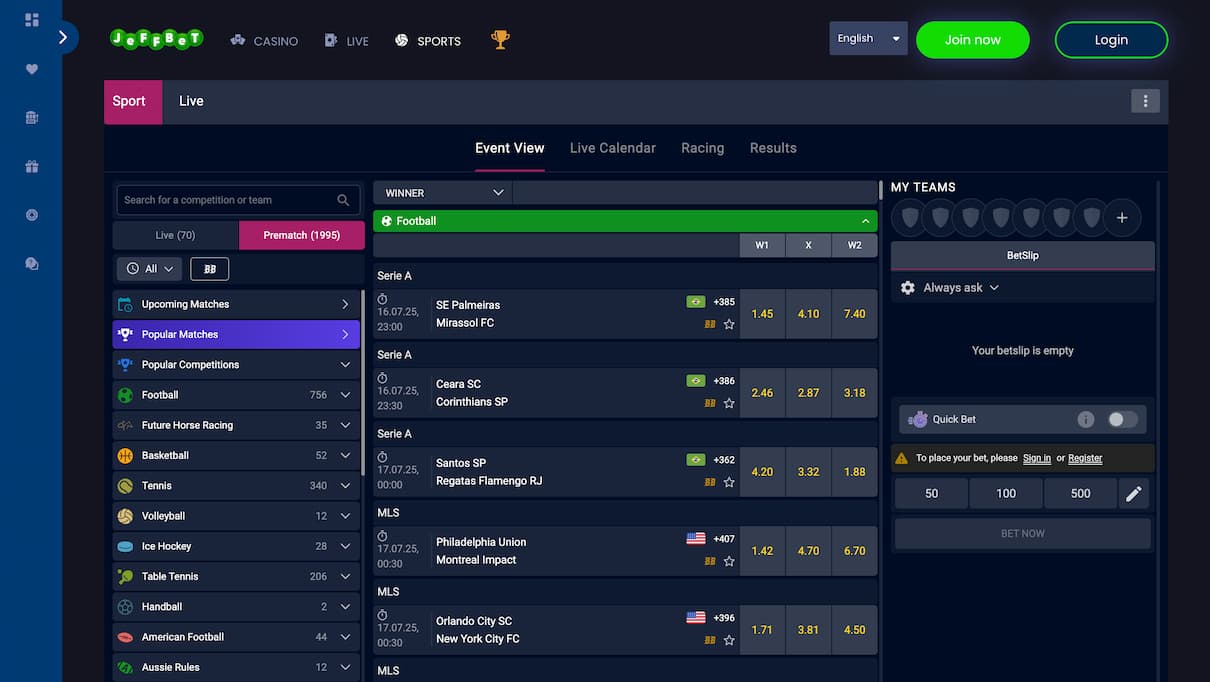Expand the blue sidebar arrow button

coord(64,37)
